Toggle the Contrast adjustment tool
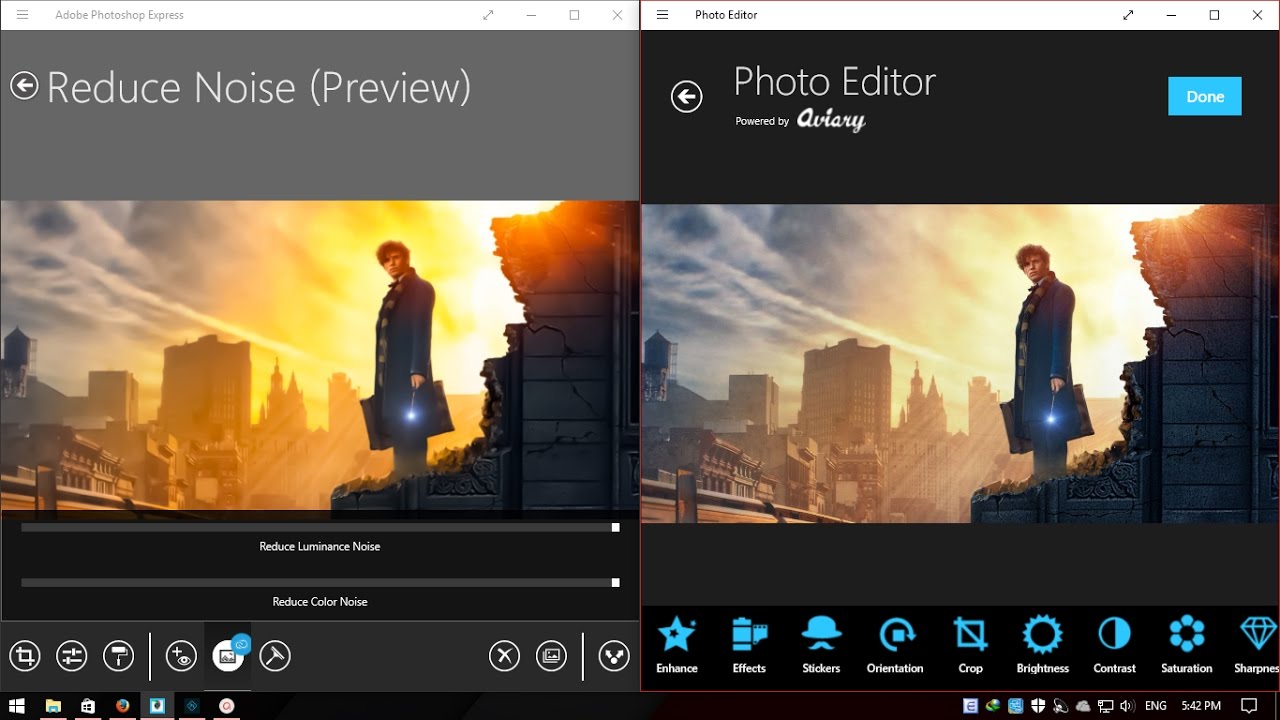Image resolution: width=1280 pixels, height=720 pixels. [1114, 645]
